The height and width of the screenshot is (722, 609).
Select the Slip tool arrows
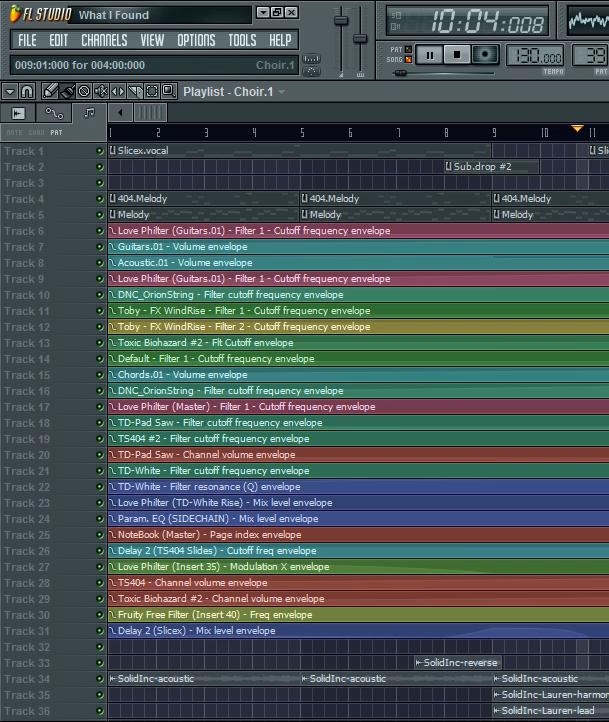(x=118, y=91)
